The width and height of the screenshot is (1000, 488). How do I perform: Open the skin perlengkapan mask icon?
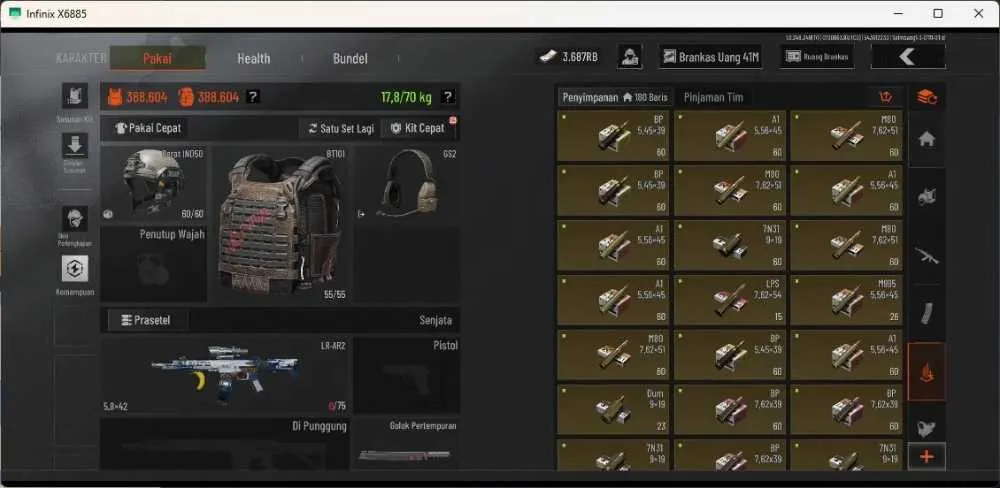click(x=75, y=219)
